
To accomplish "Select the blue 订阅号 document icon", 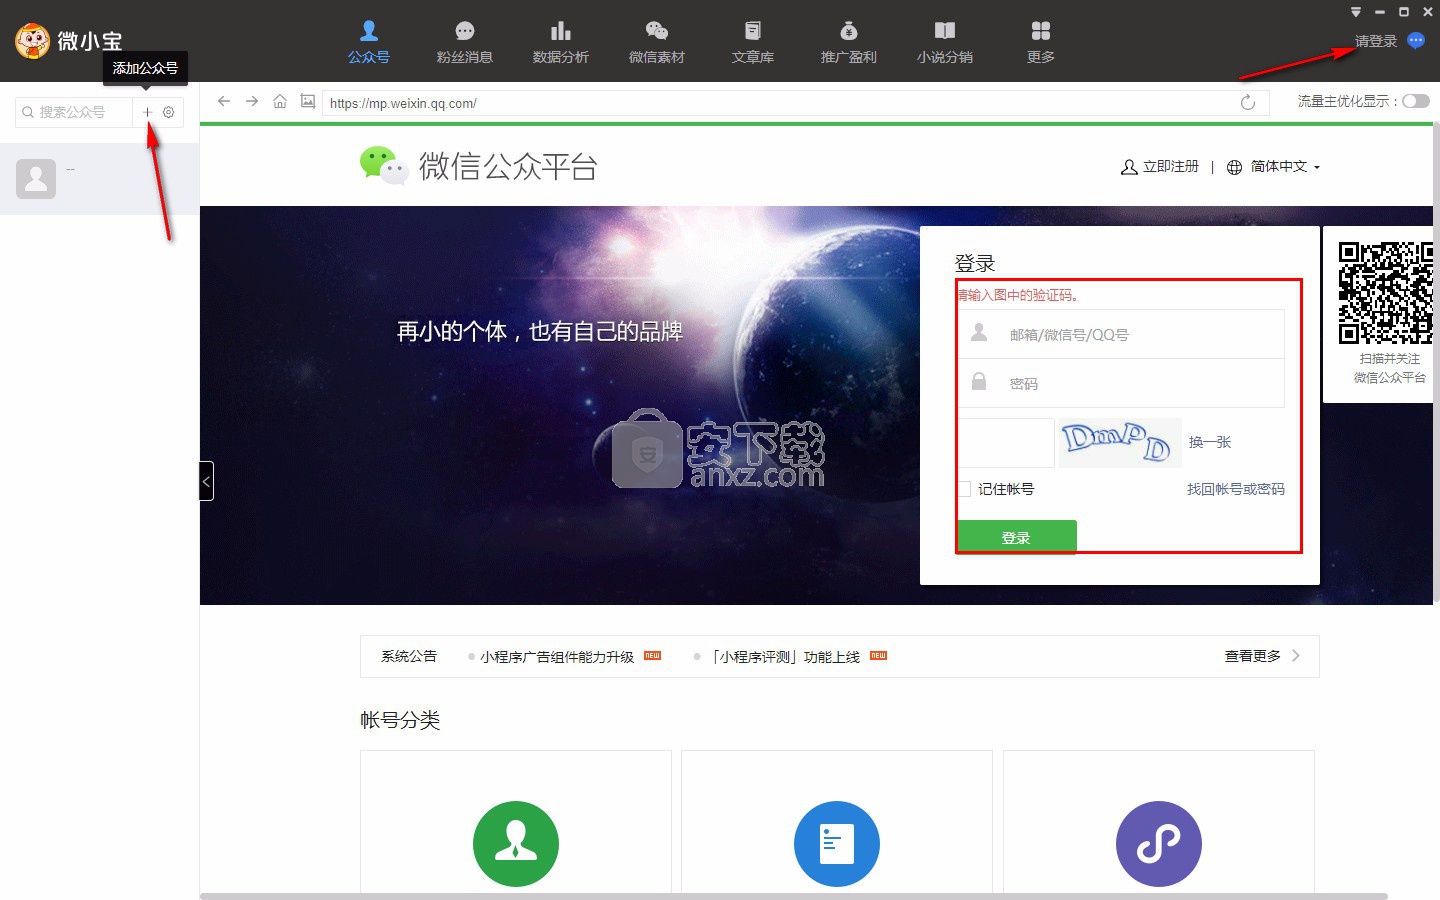I will [837, 844].
